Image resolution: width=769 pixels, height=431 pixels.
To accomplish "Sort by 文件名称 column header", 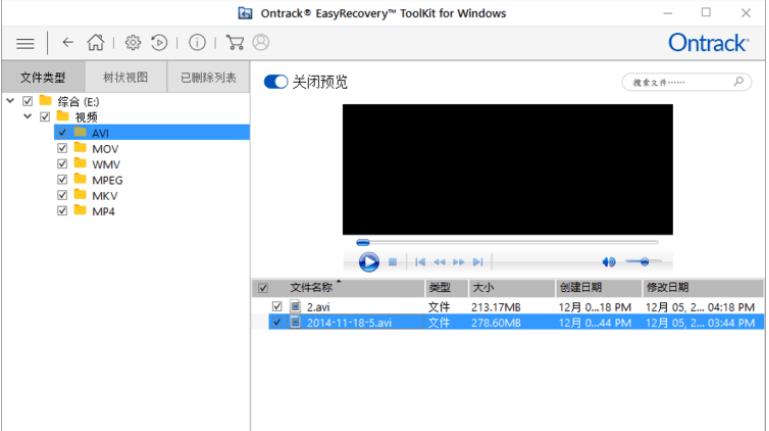I will 347,288.
